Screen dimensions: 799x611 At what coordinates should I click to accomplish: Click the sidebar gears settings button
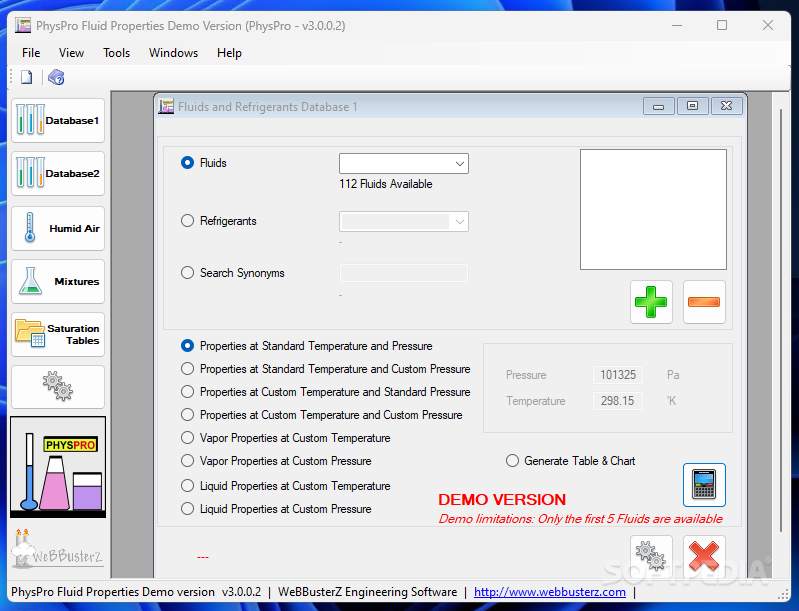(58, 387)
